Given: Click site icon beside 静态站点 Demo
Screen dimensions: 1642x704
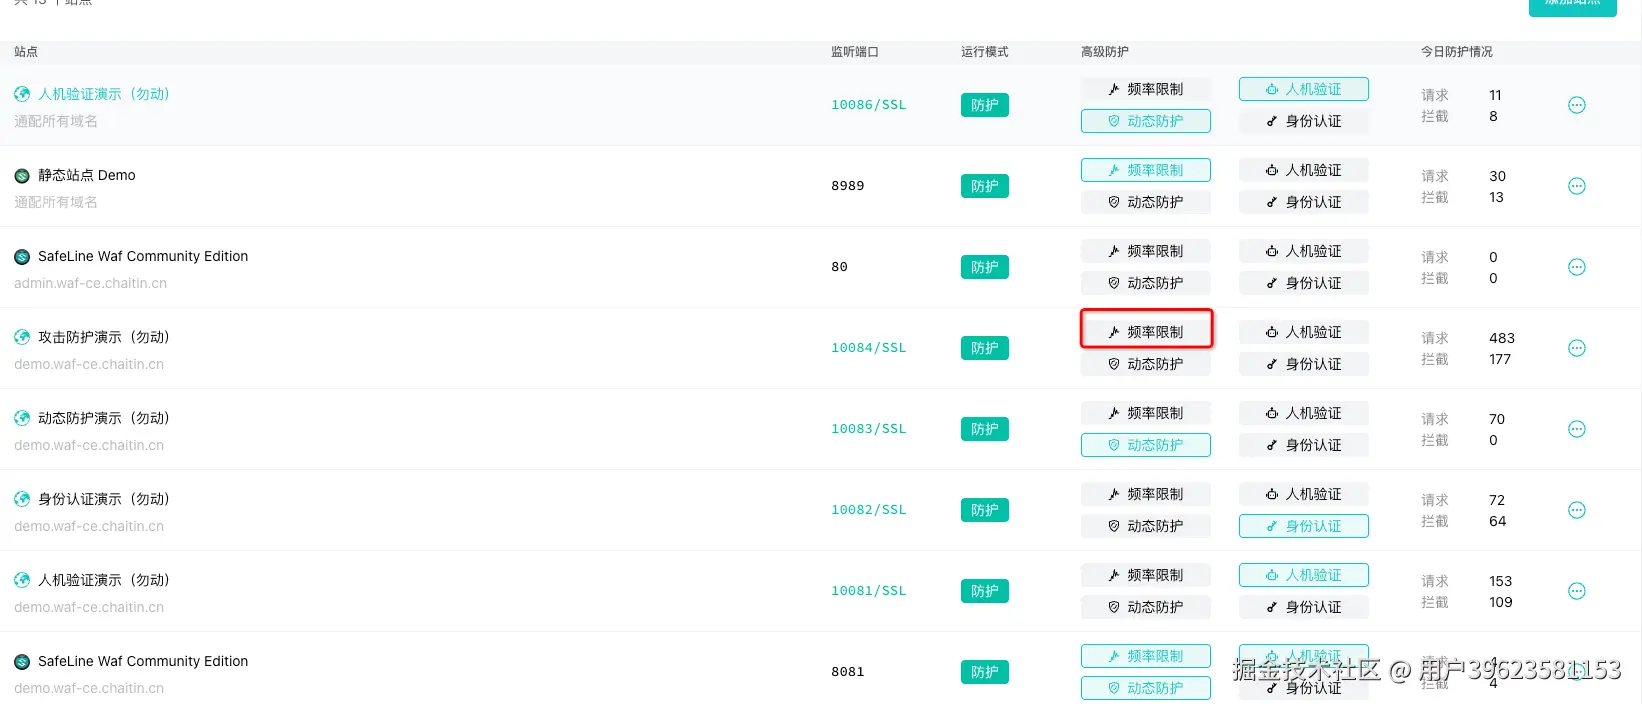Looking at the screenshot, I should (x=22, y=176).
